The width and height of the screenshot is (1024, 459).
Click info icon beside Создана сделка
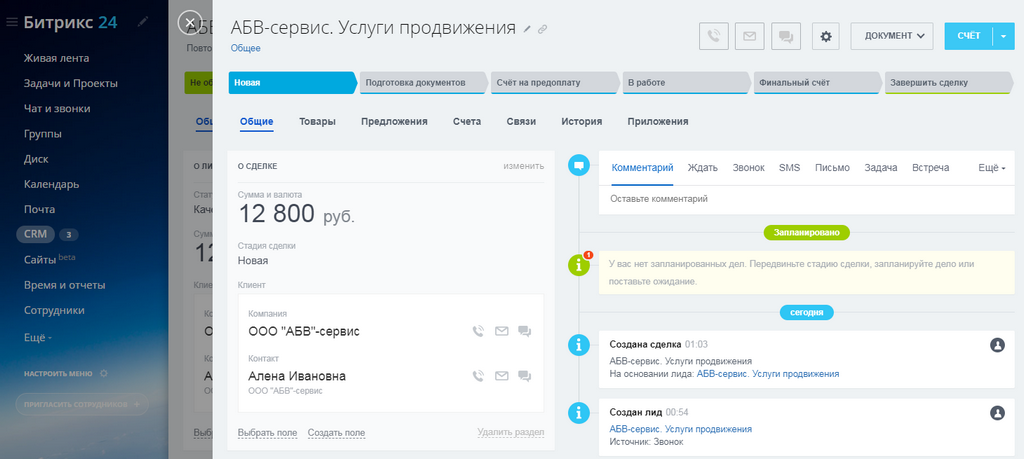click(x=579, y=344)
